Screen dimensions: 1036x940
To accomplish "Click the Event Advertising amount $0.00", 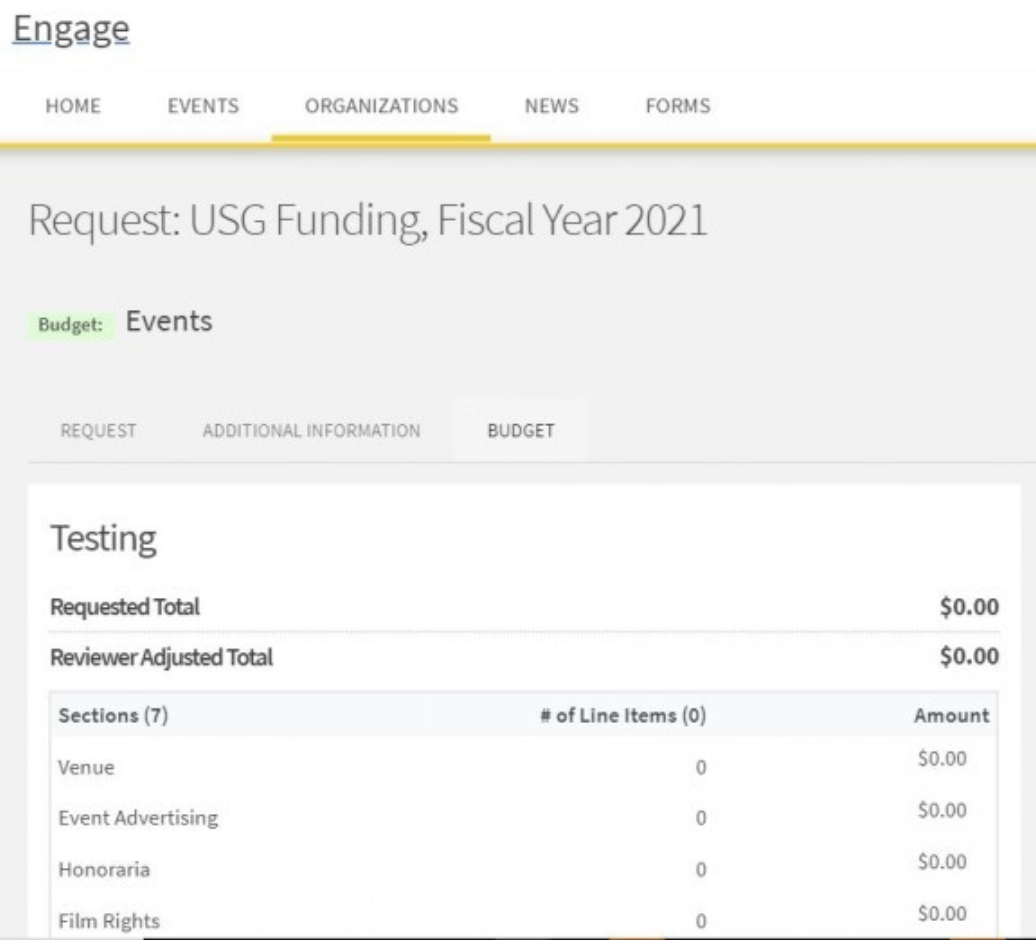I will [x=942, y=810].
